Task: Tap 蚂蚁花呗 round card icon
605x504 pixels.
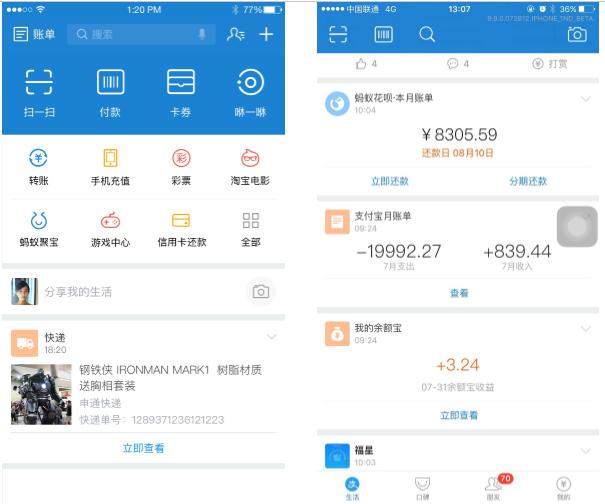Action: tap(337, 103)
